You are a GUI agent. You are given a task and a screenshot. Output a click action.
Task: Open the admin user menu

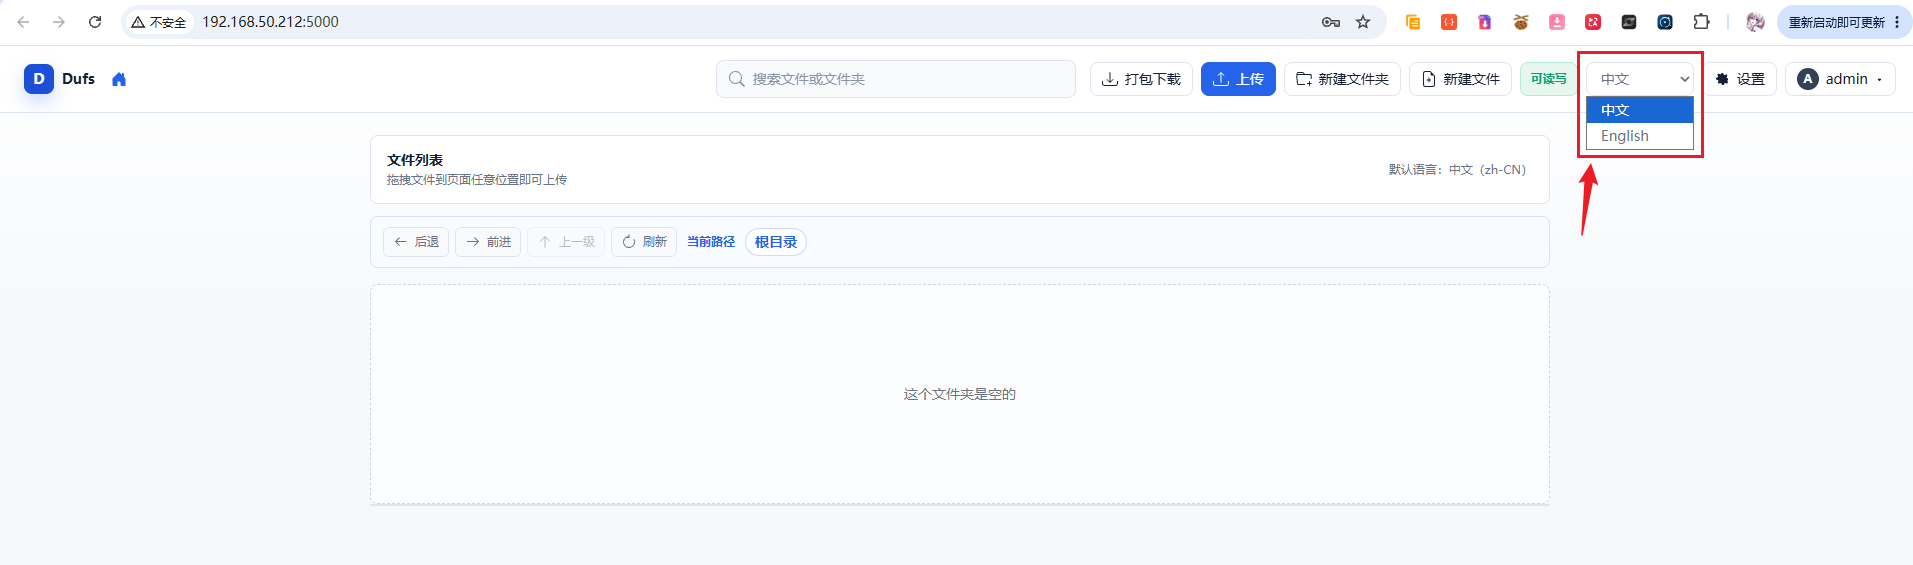[x=1840, y=79]
